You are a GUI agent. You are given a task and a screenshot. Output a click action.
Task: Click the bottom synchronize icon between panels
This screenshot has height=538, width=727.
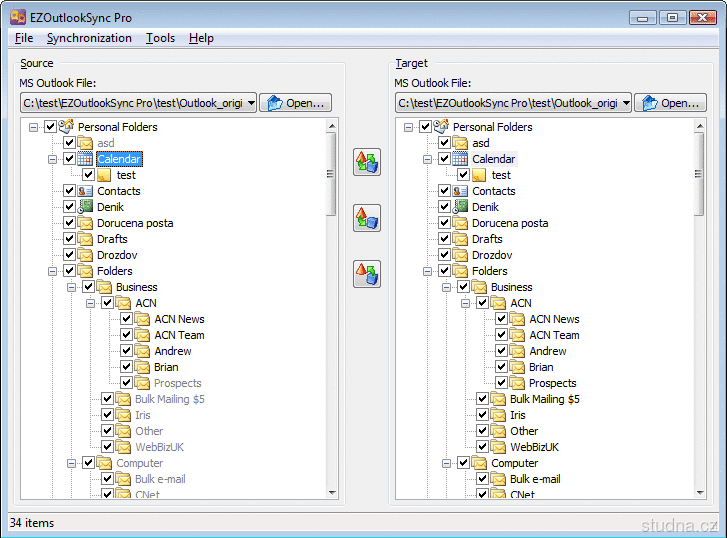coord(367,273)
